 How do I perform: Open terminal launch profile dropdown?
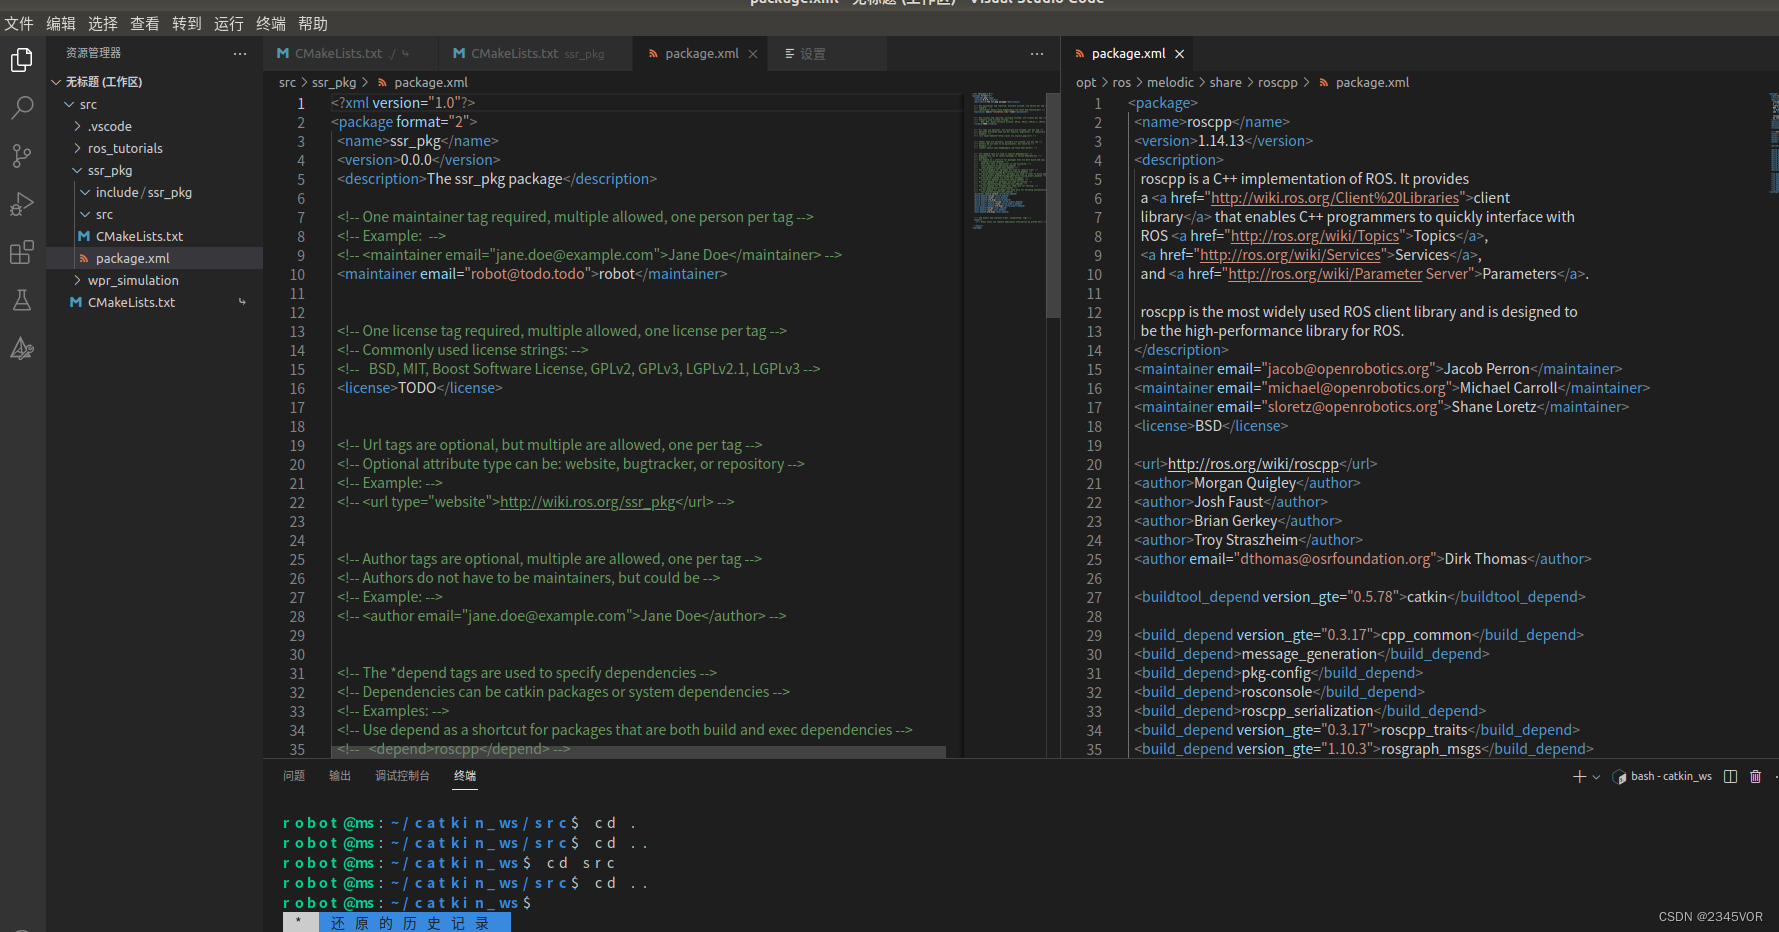click(x=1596, y=776)
